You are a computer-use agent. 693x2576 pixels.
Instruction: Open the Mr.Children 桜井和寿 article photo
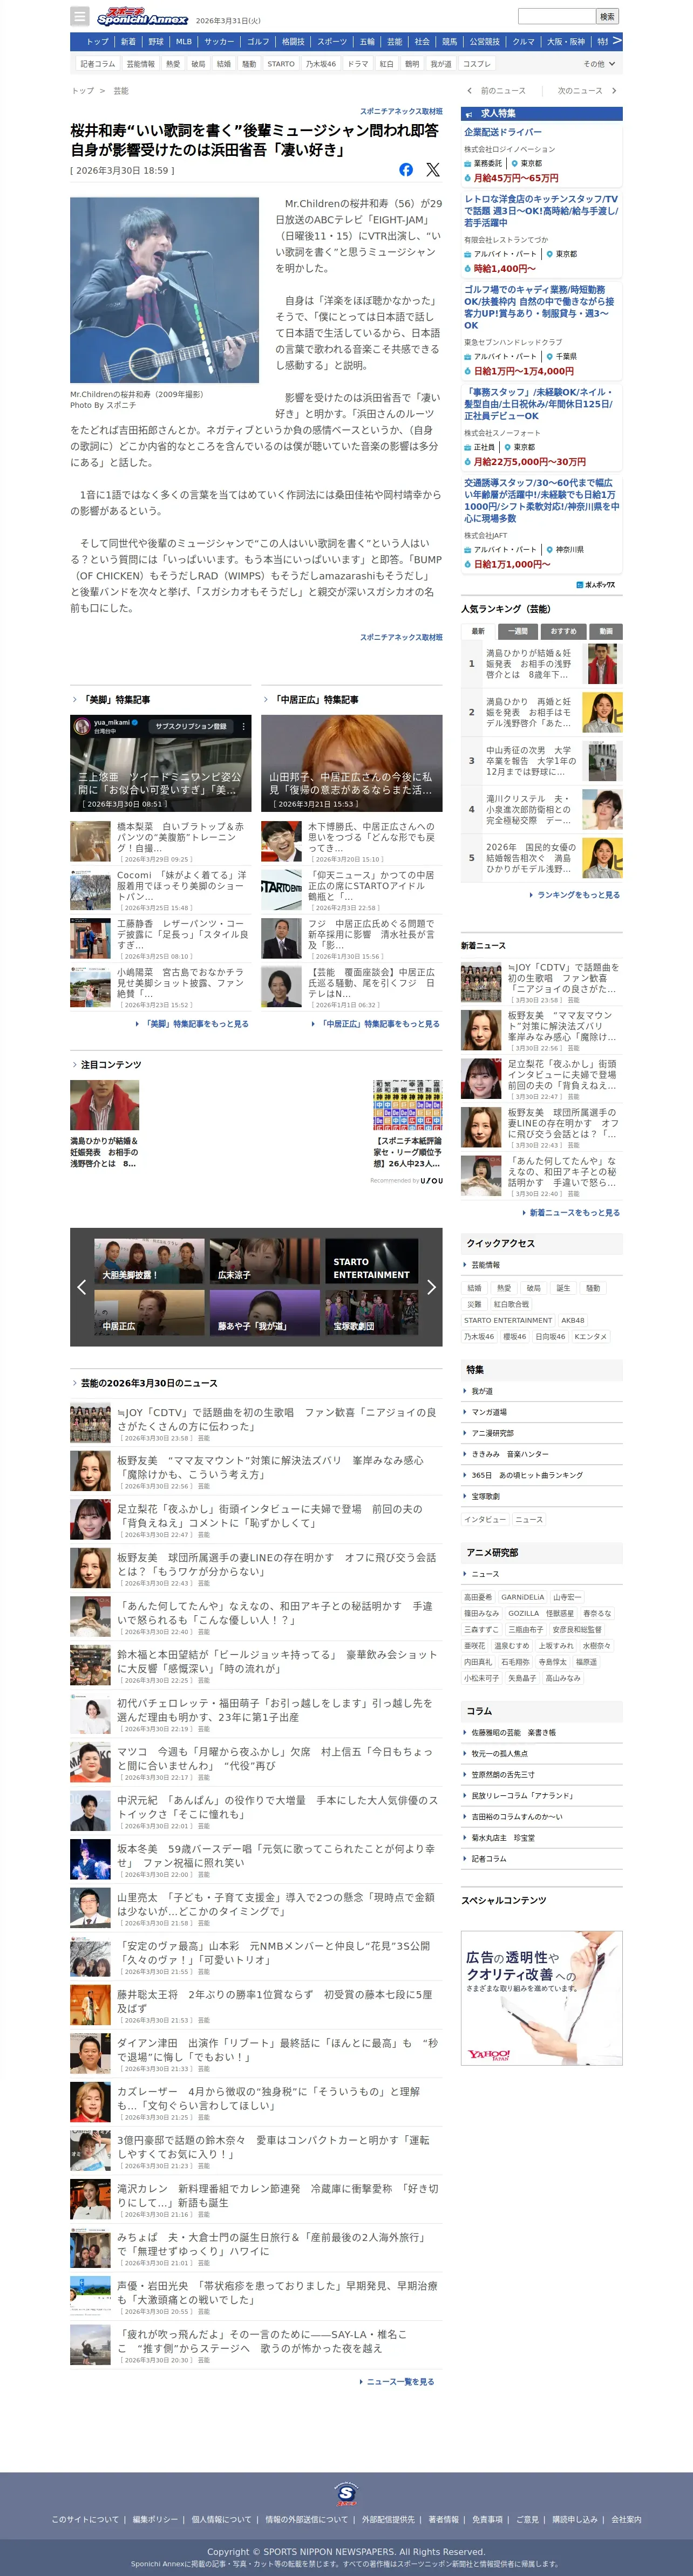click(x=165, y=290)
